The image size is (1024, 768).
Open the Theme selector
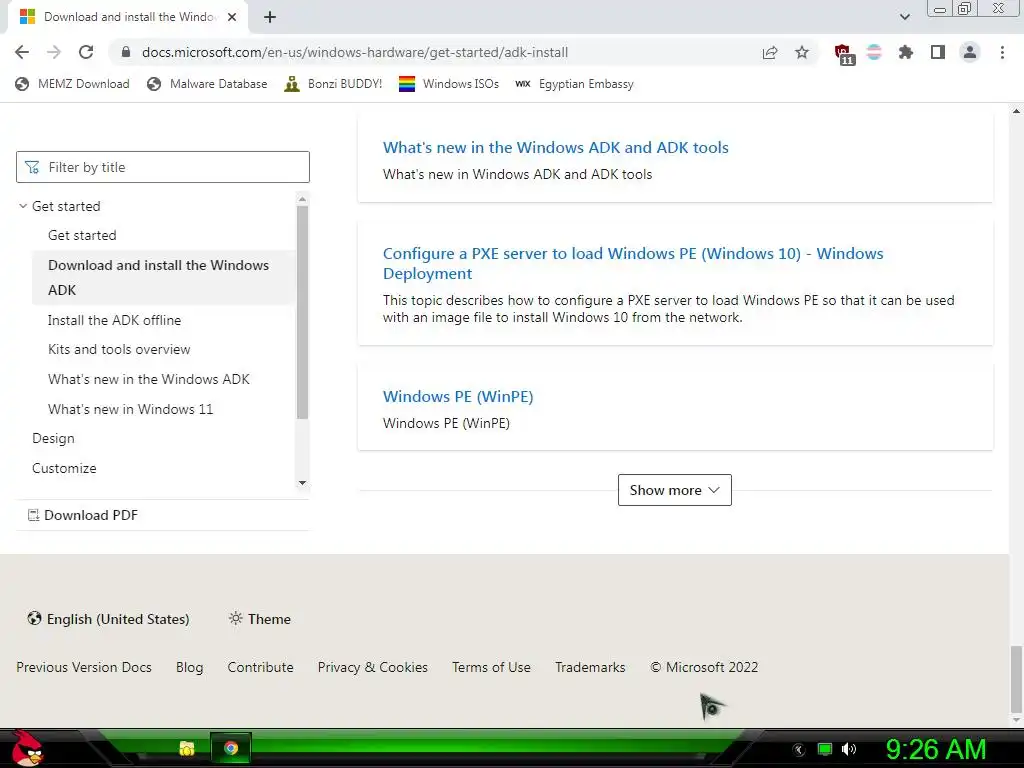pyautogui.click(x=260, y=619)
